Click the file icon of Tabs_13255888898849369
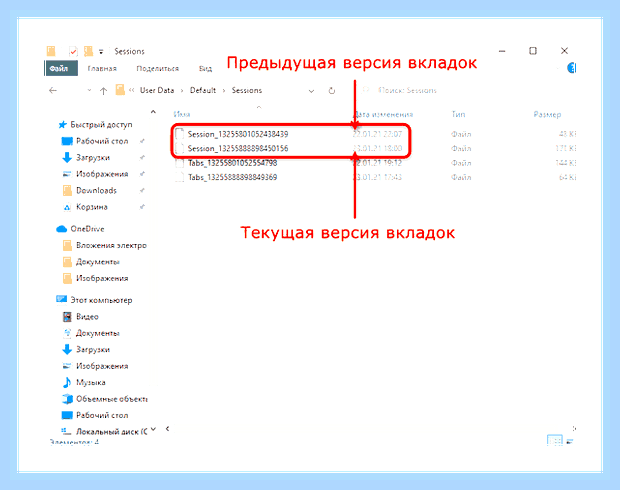 click(x=180, y=177)
